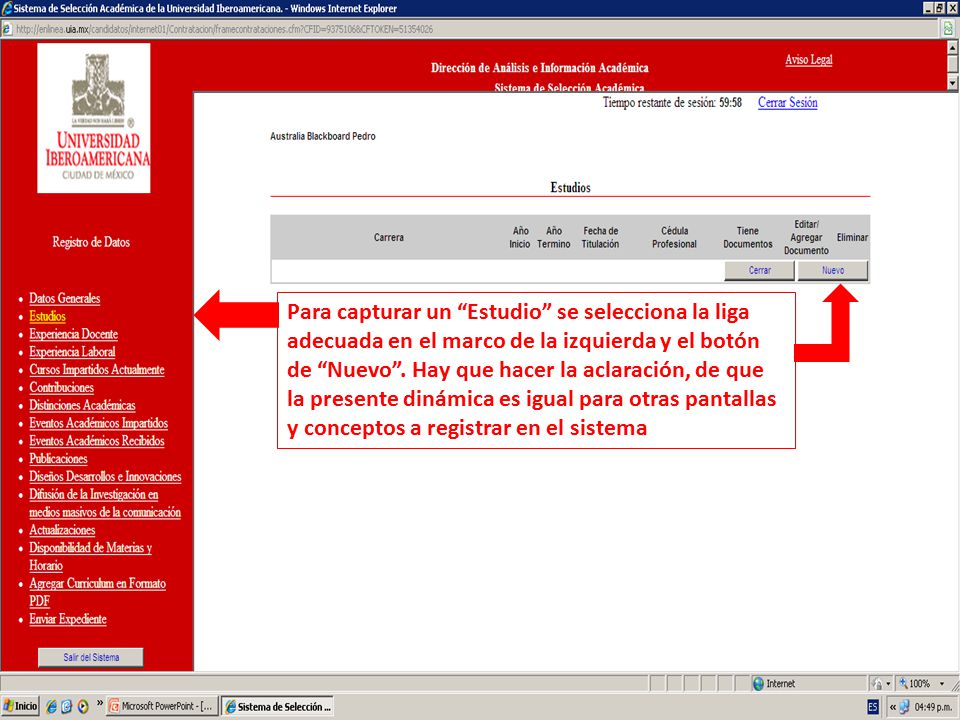
Task: Click the Carrera column header
Action: 389,237
